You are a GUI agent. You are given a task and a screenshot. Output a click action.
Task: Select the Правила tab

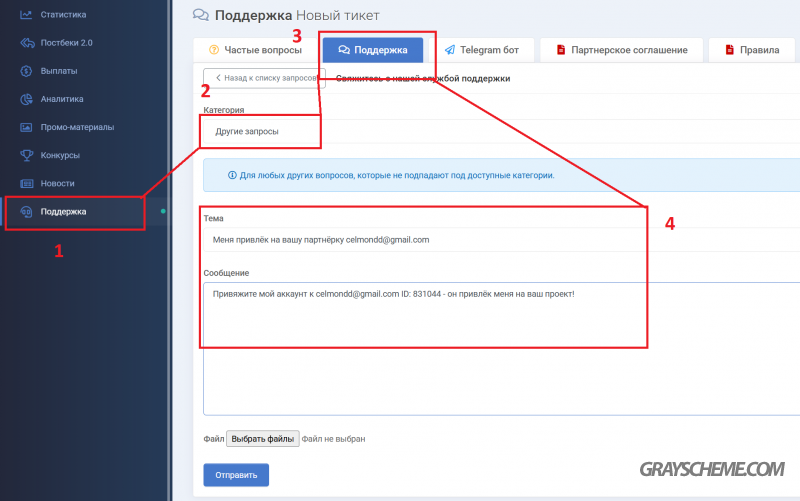tap(752, 50)
